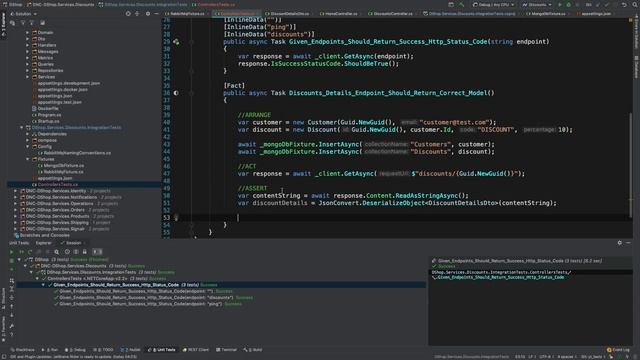
Task: Open the TODO tool window
Action: [x=103, y=350]
